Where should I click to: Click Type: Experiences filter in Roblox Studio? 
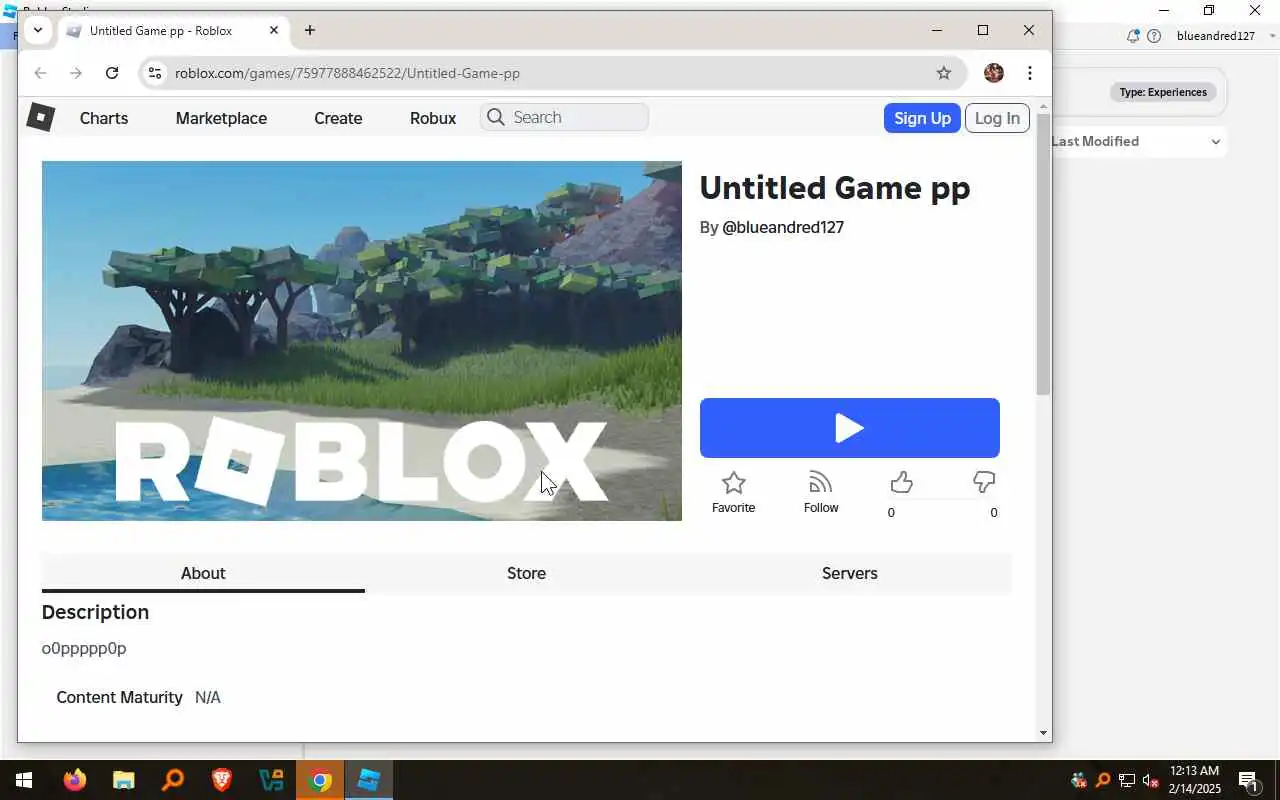[1163, 92]
